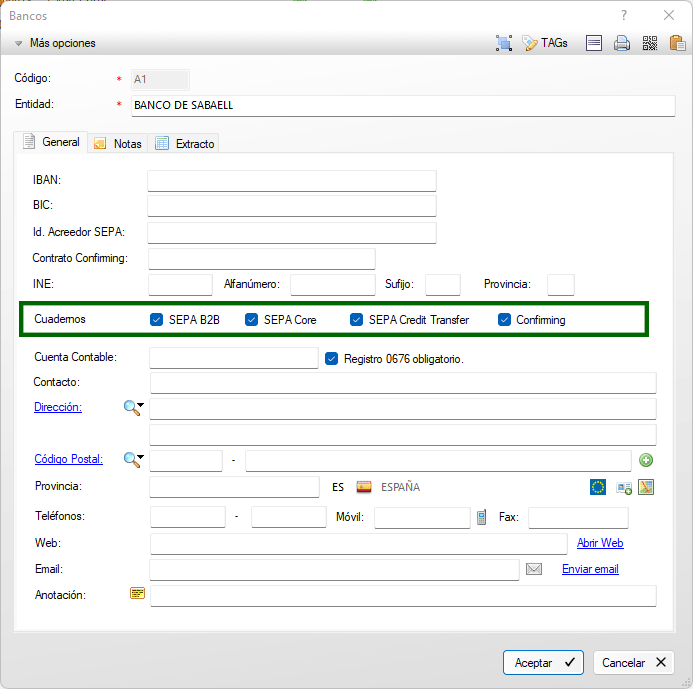The image size is (693, 689).
Task: Expand the Más opciones section
Action: click(x=19, y=43)
